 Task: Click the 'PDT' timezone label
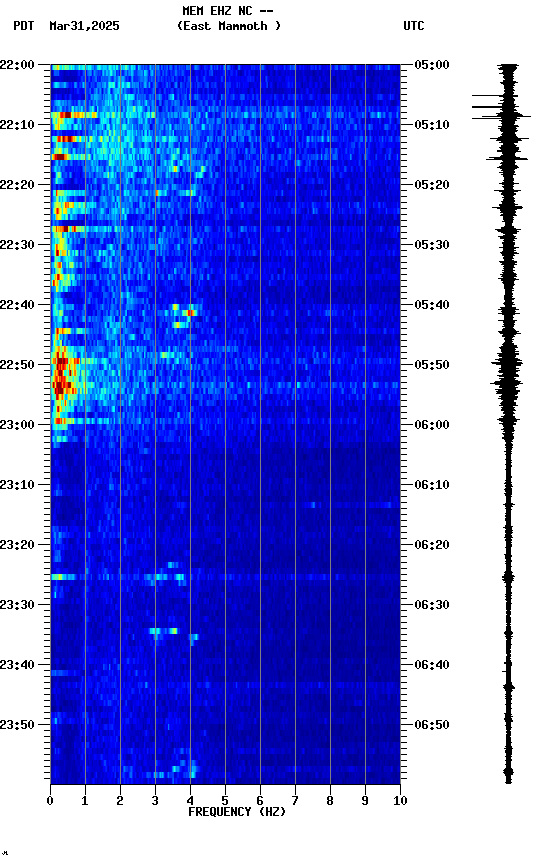coord(24,26)
